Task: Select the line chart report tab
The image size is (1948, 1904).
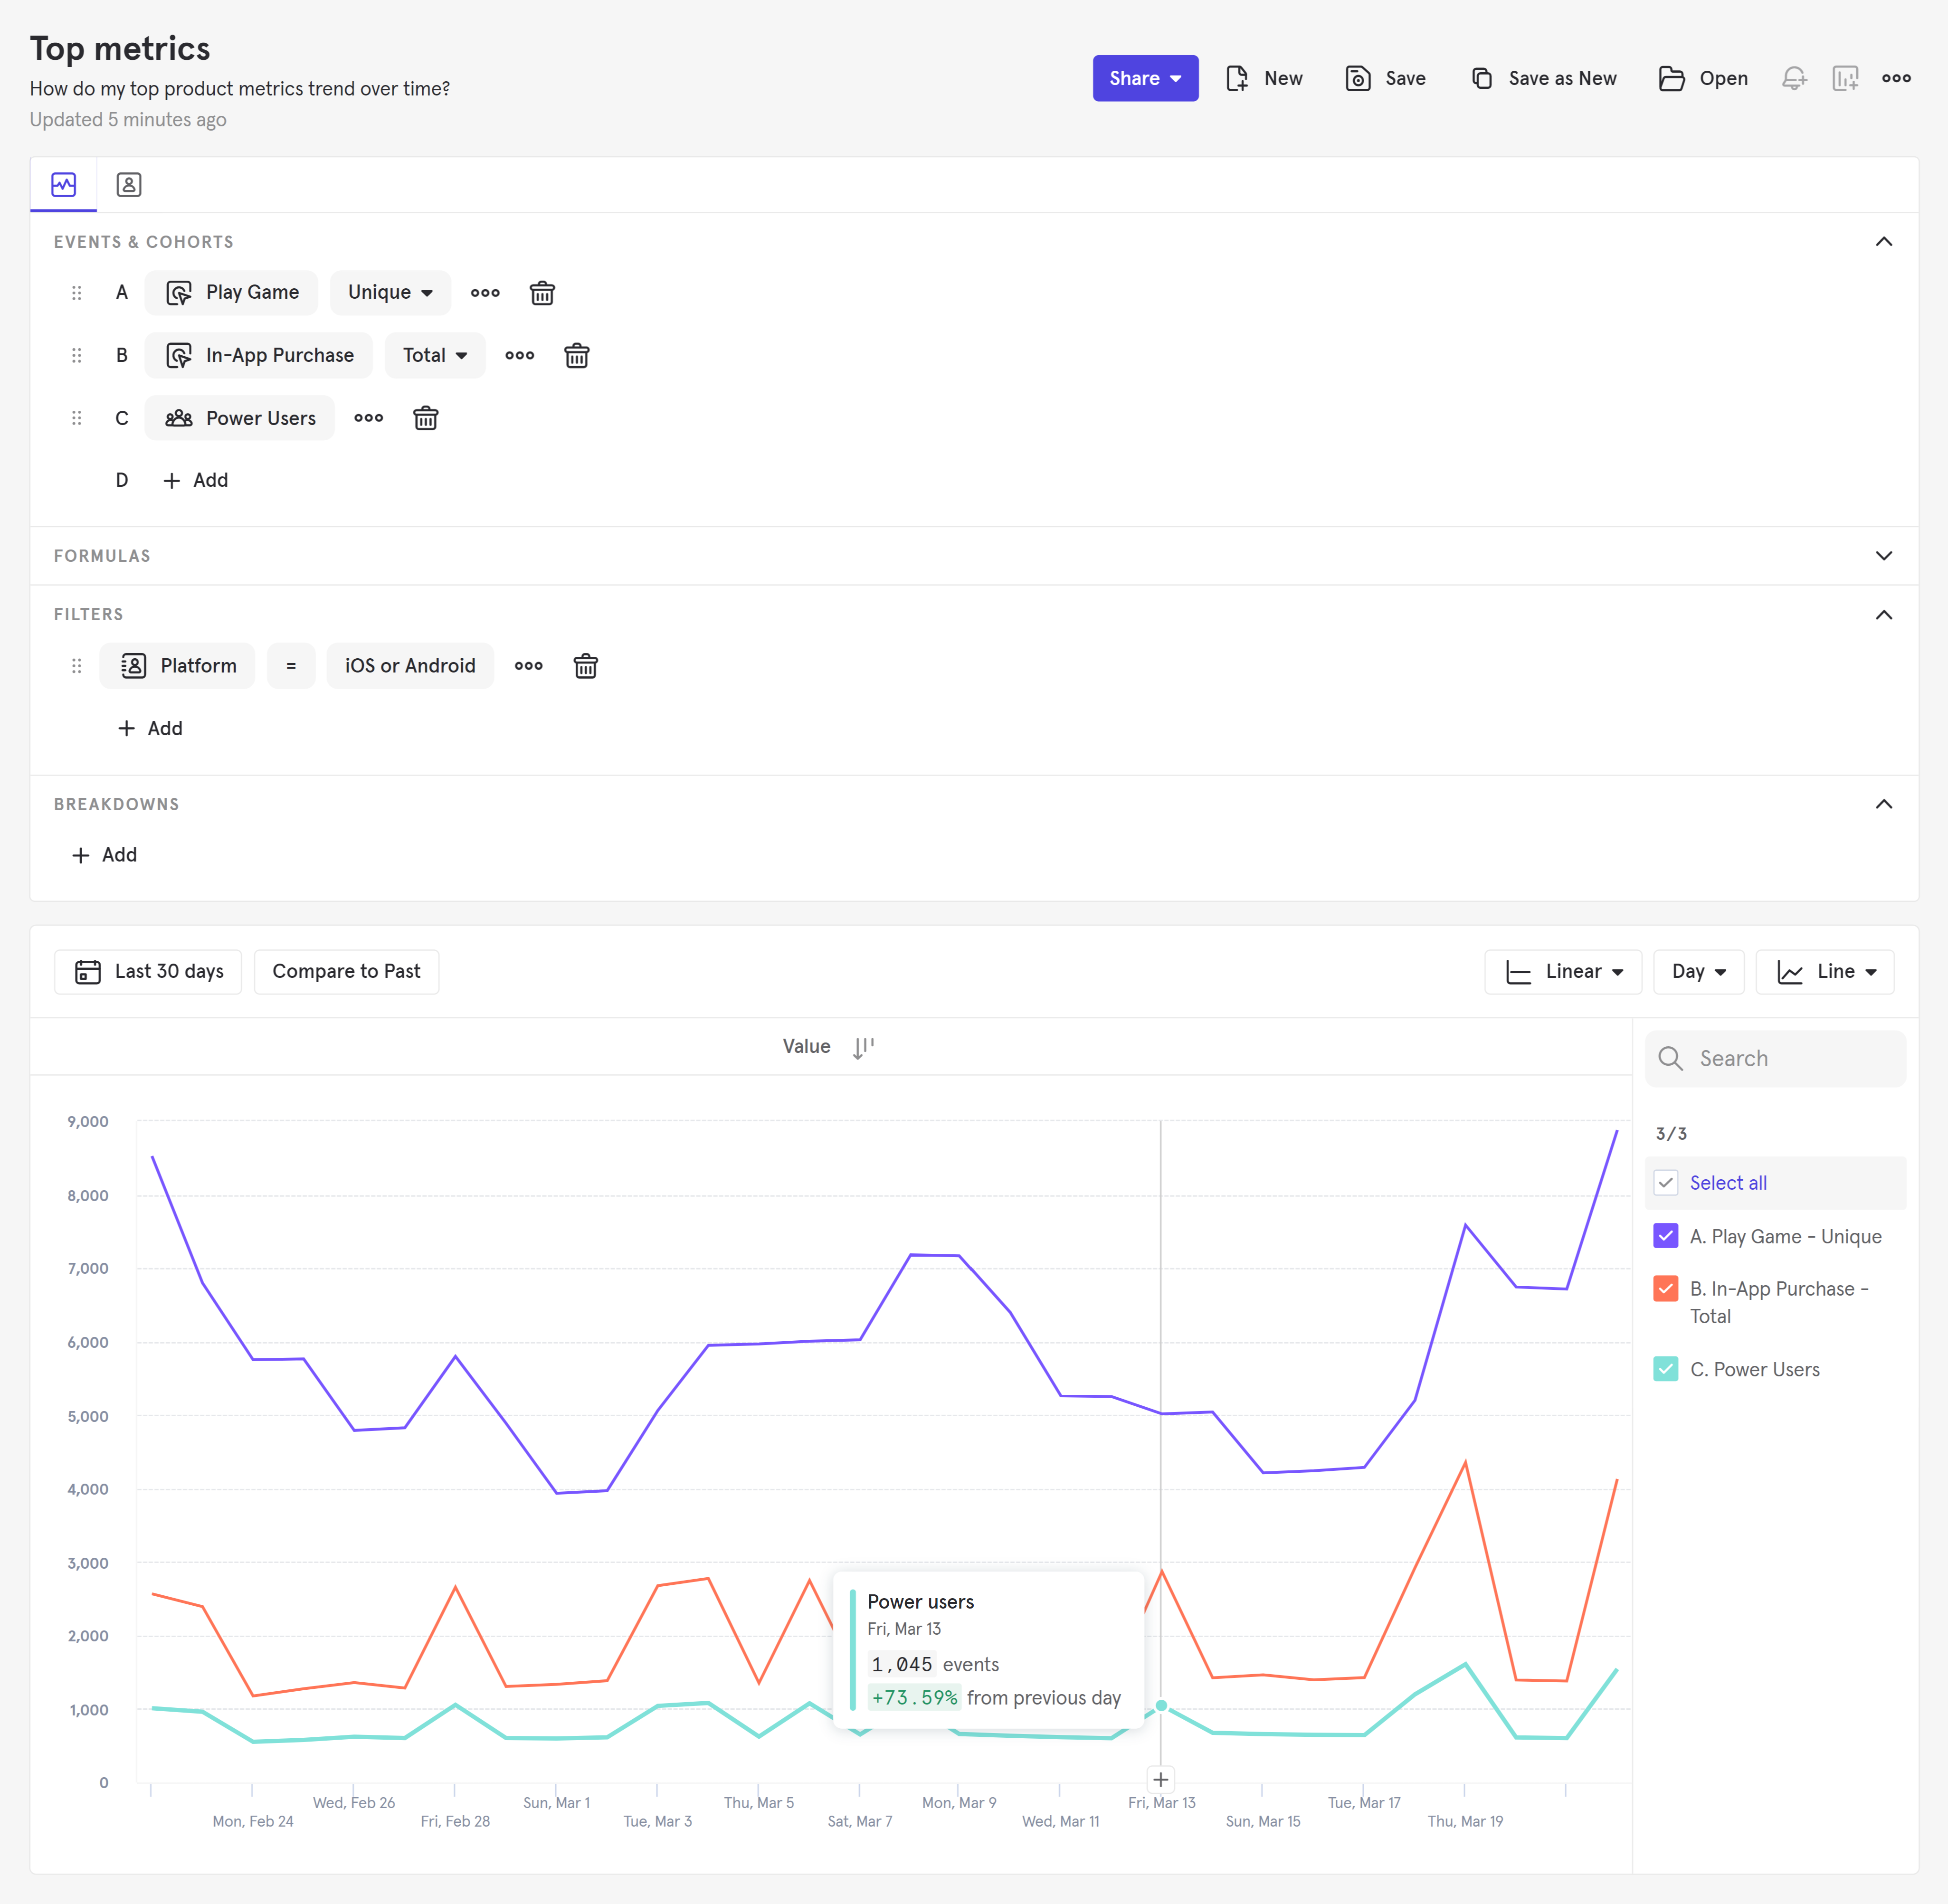Action: tap(63, 184)
